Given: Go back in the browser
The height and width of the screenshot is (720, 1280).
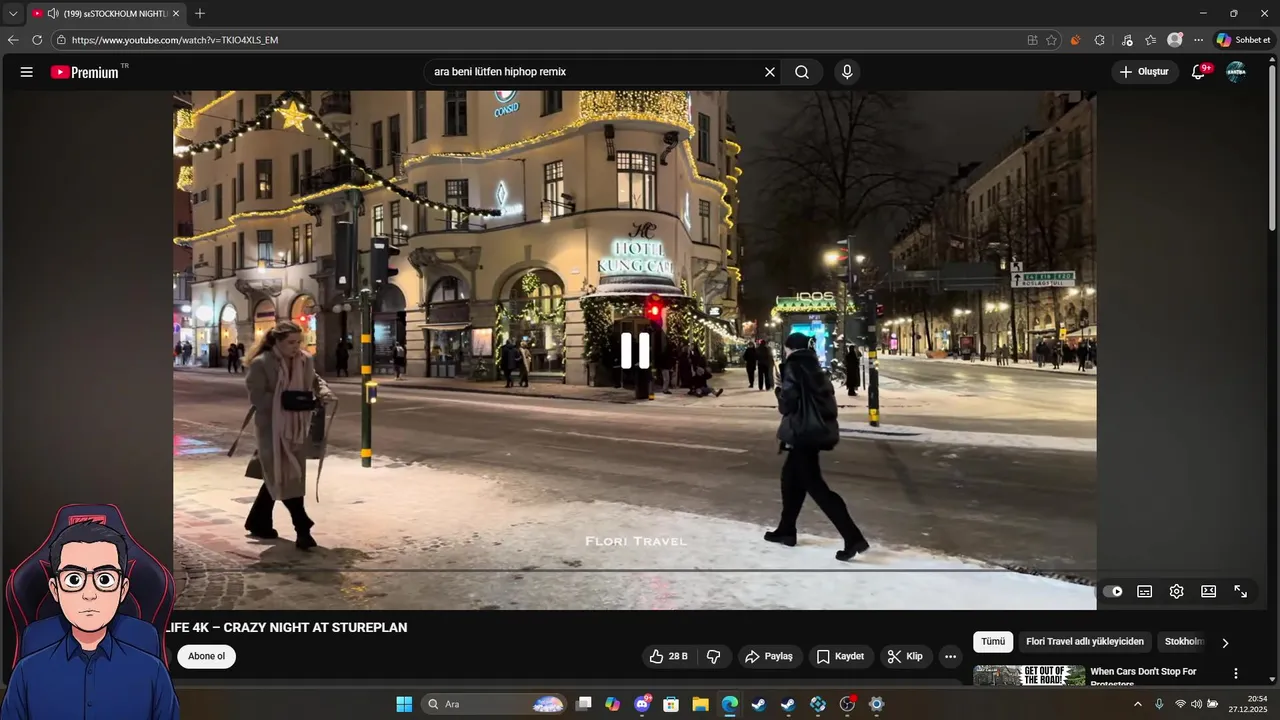Looking at the screenshot, I should pyautogui.click(x=13, y=40).
